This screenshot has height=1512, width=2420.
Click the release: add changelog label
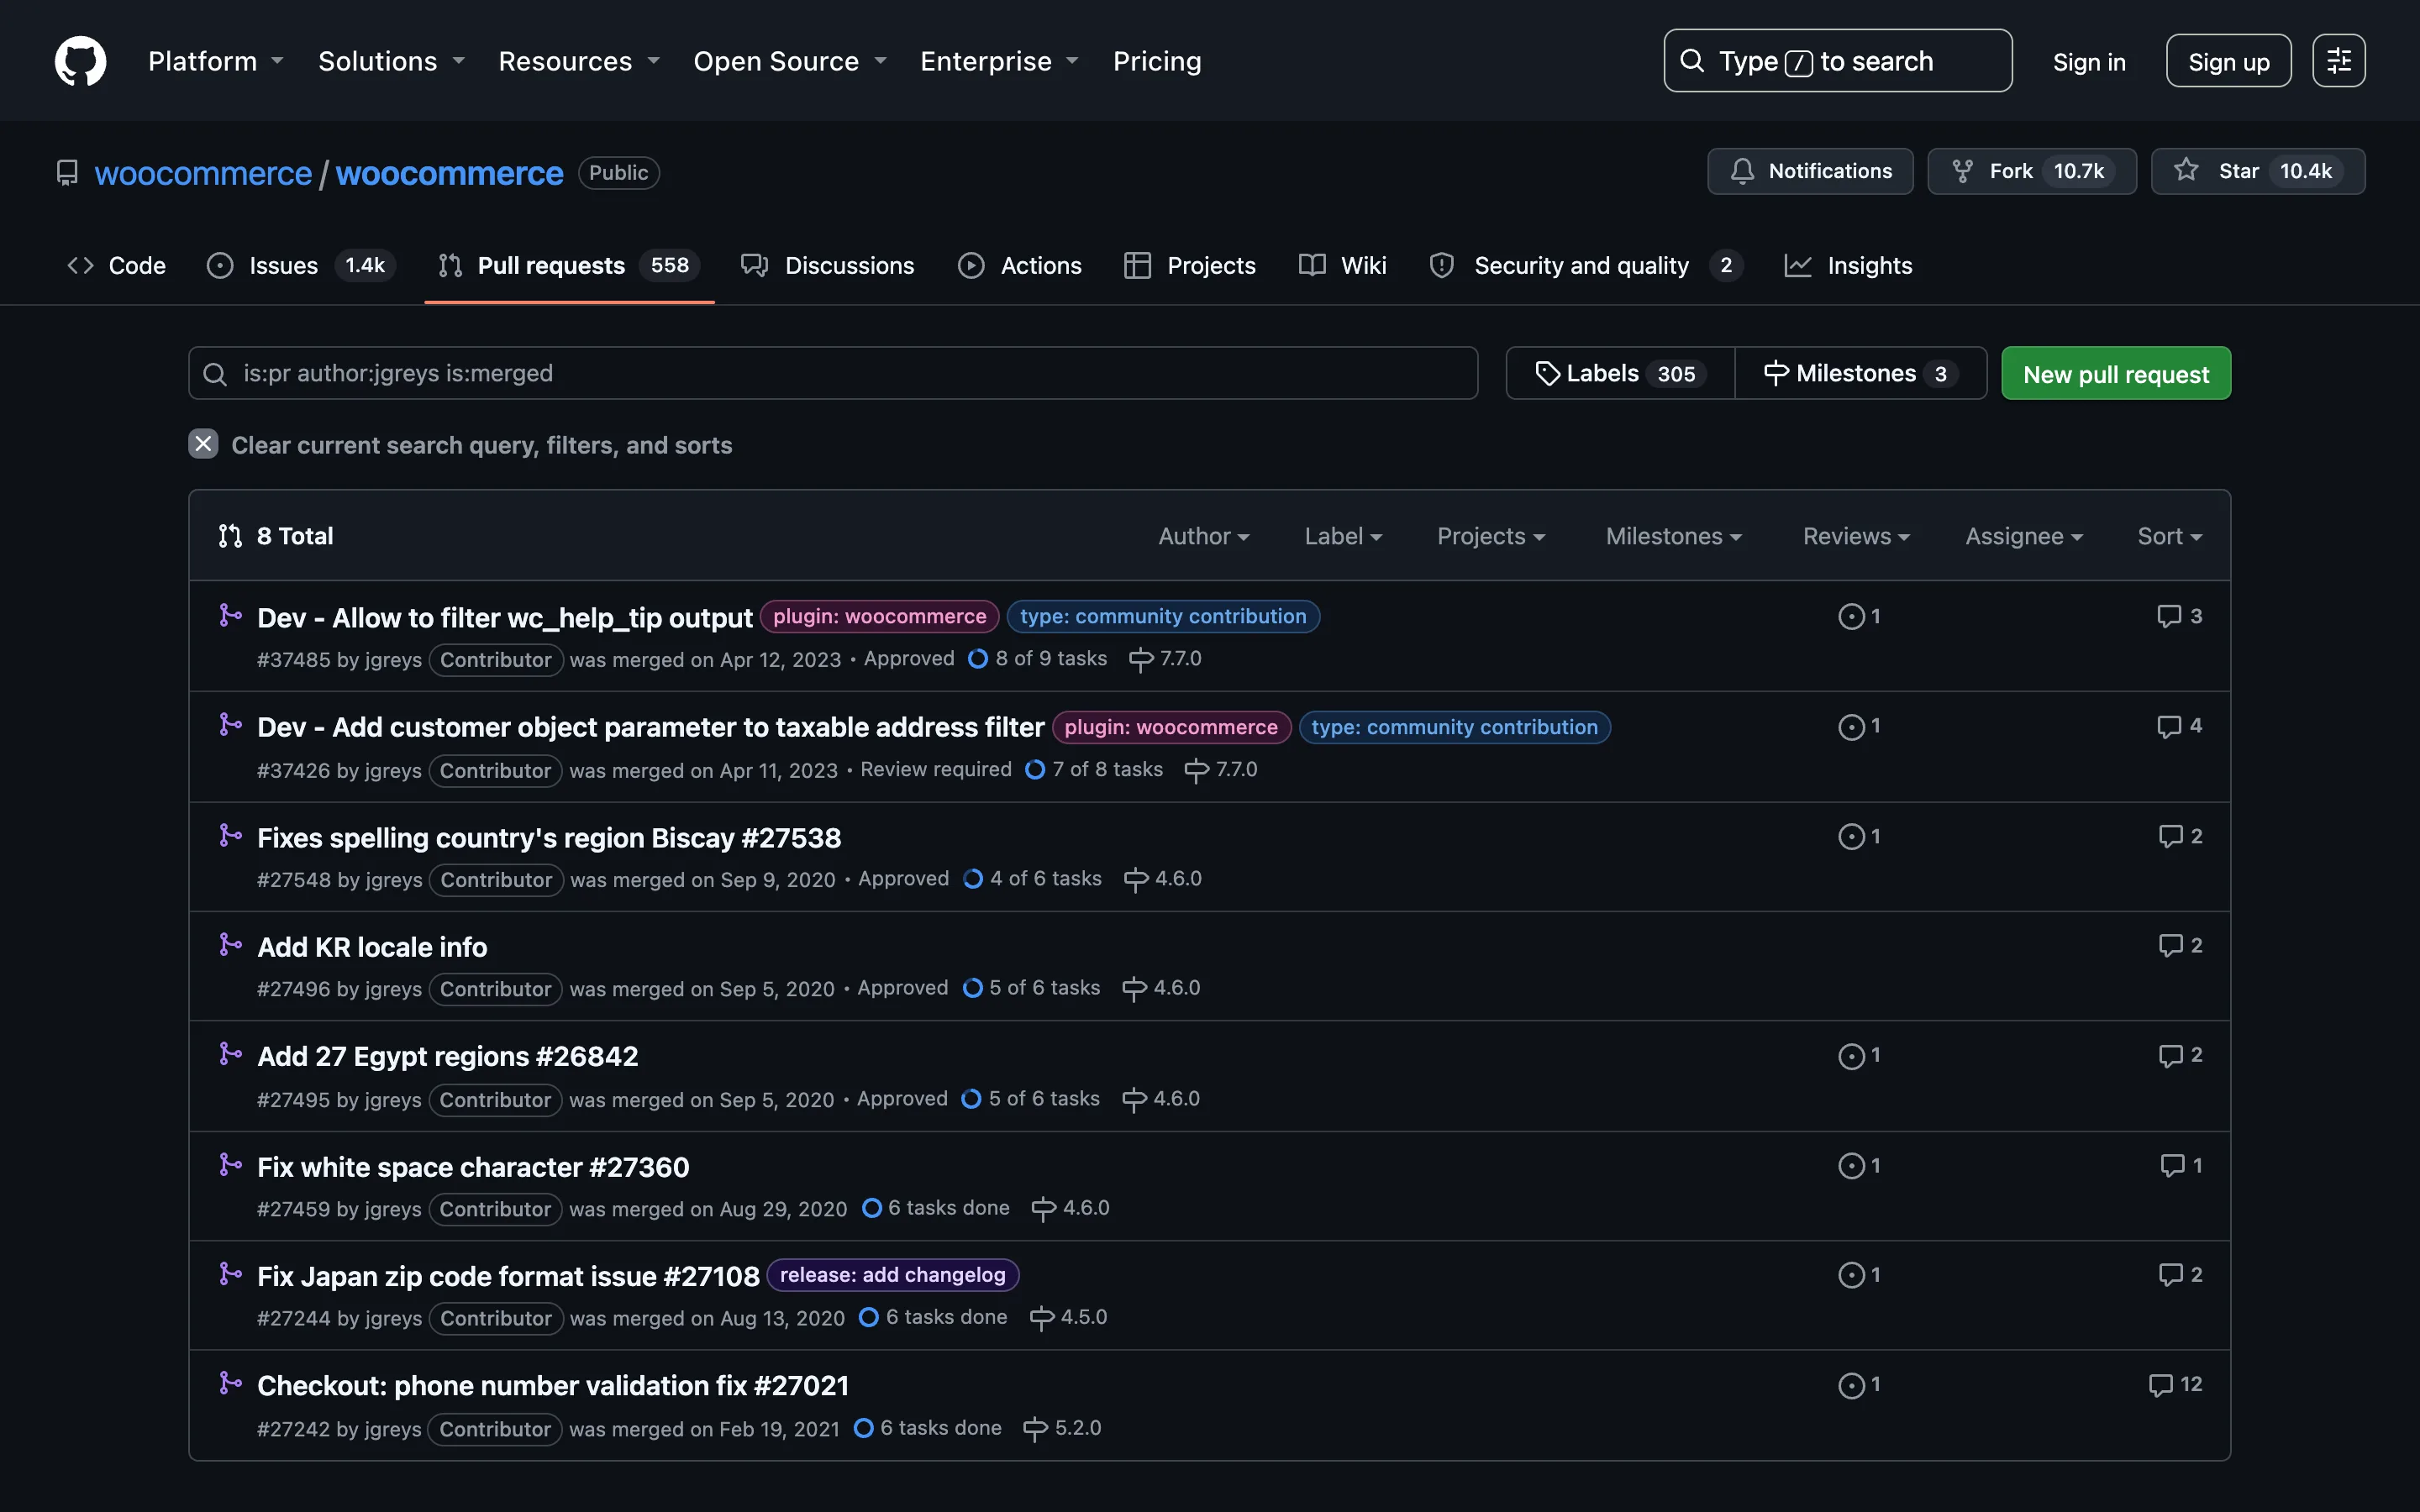point(892,1275)
